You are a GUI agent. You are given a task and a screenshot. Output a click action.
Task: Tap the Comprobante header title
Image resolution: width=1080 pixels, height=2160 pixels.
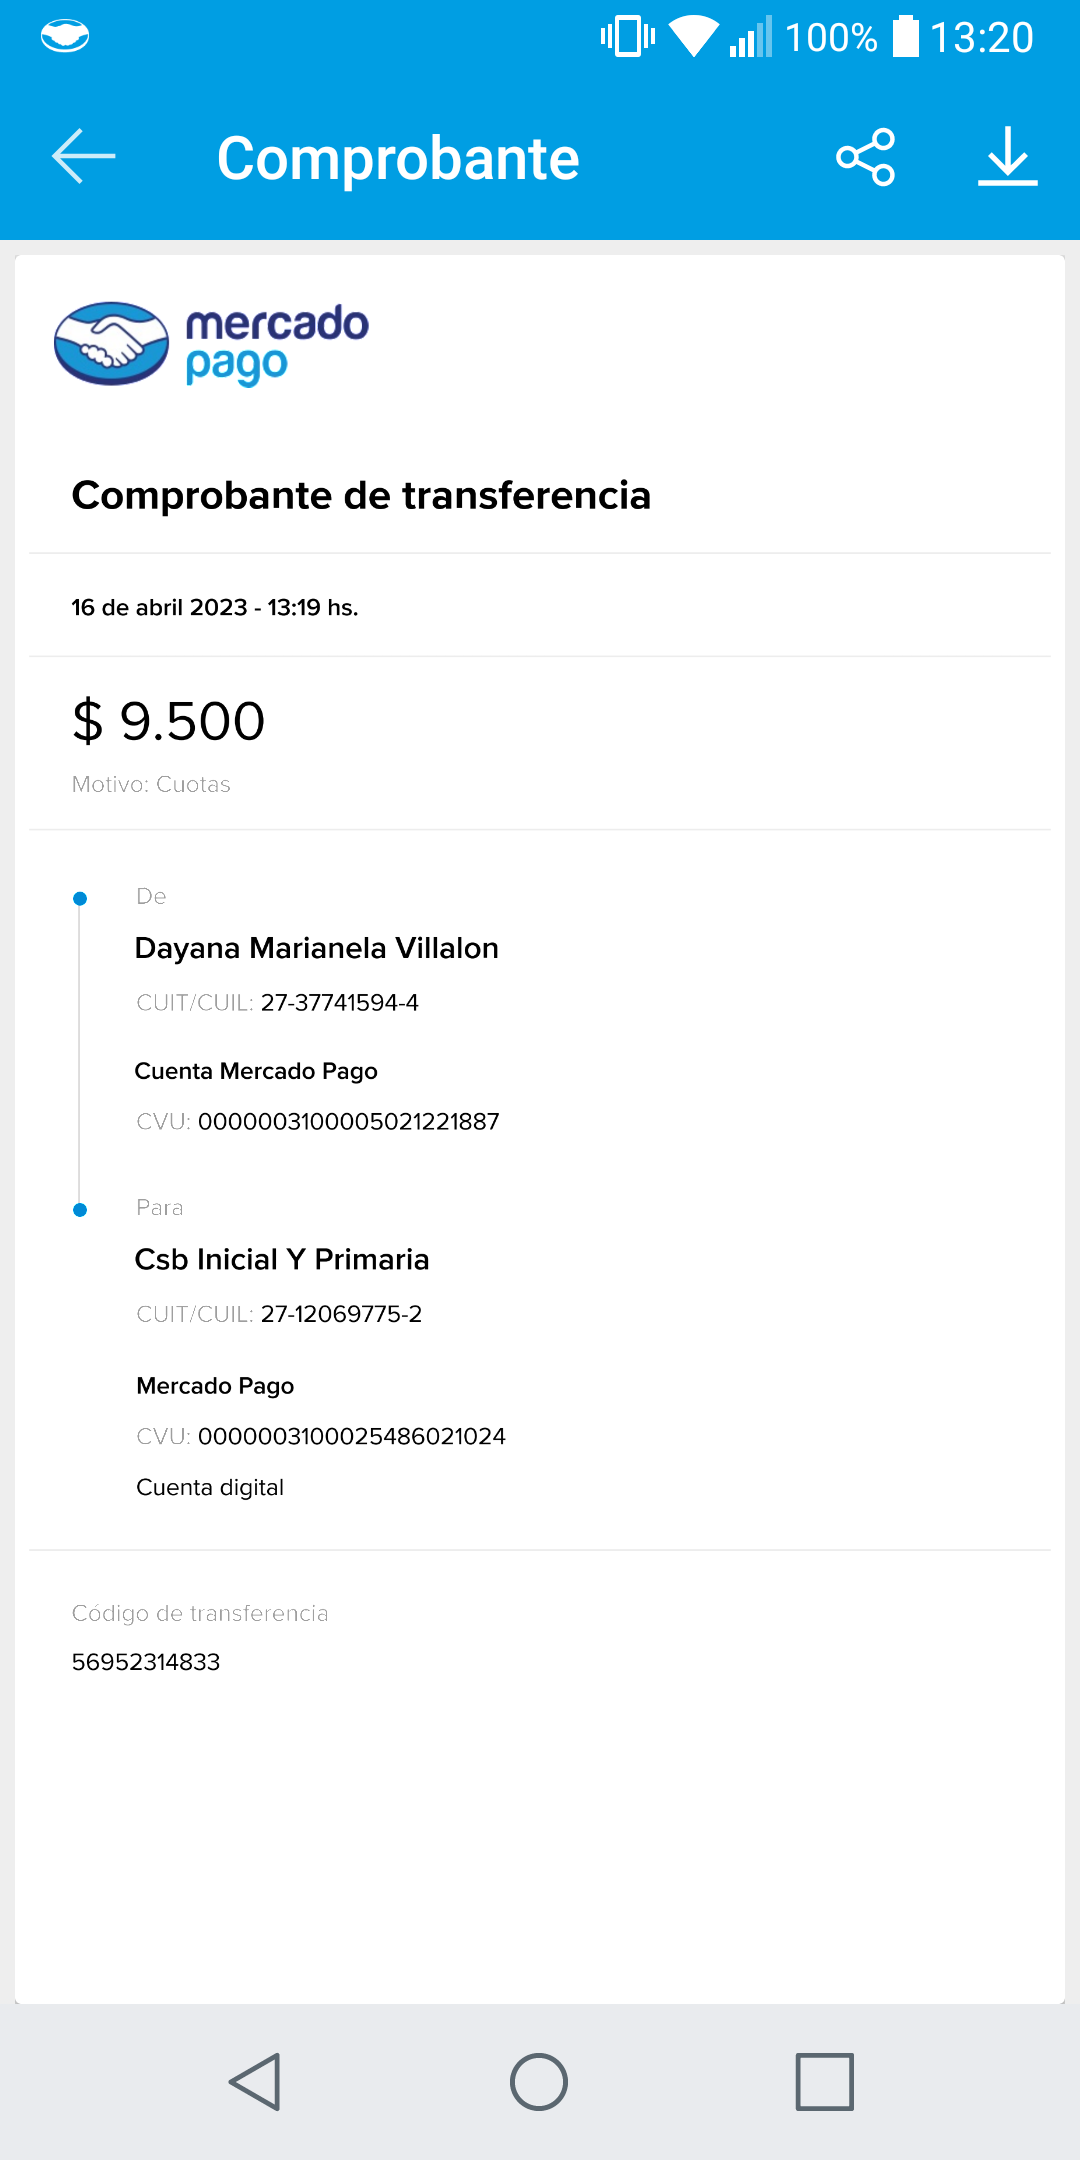398,158
